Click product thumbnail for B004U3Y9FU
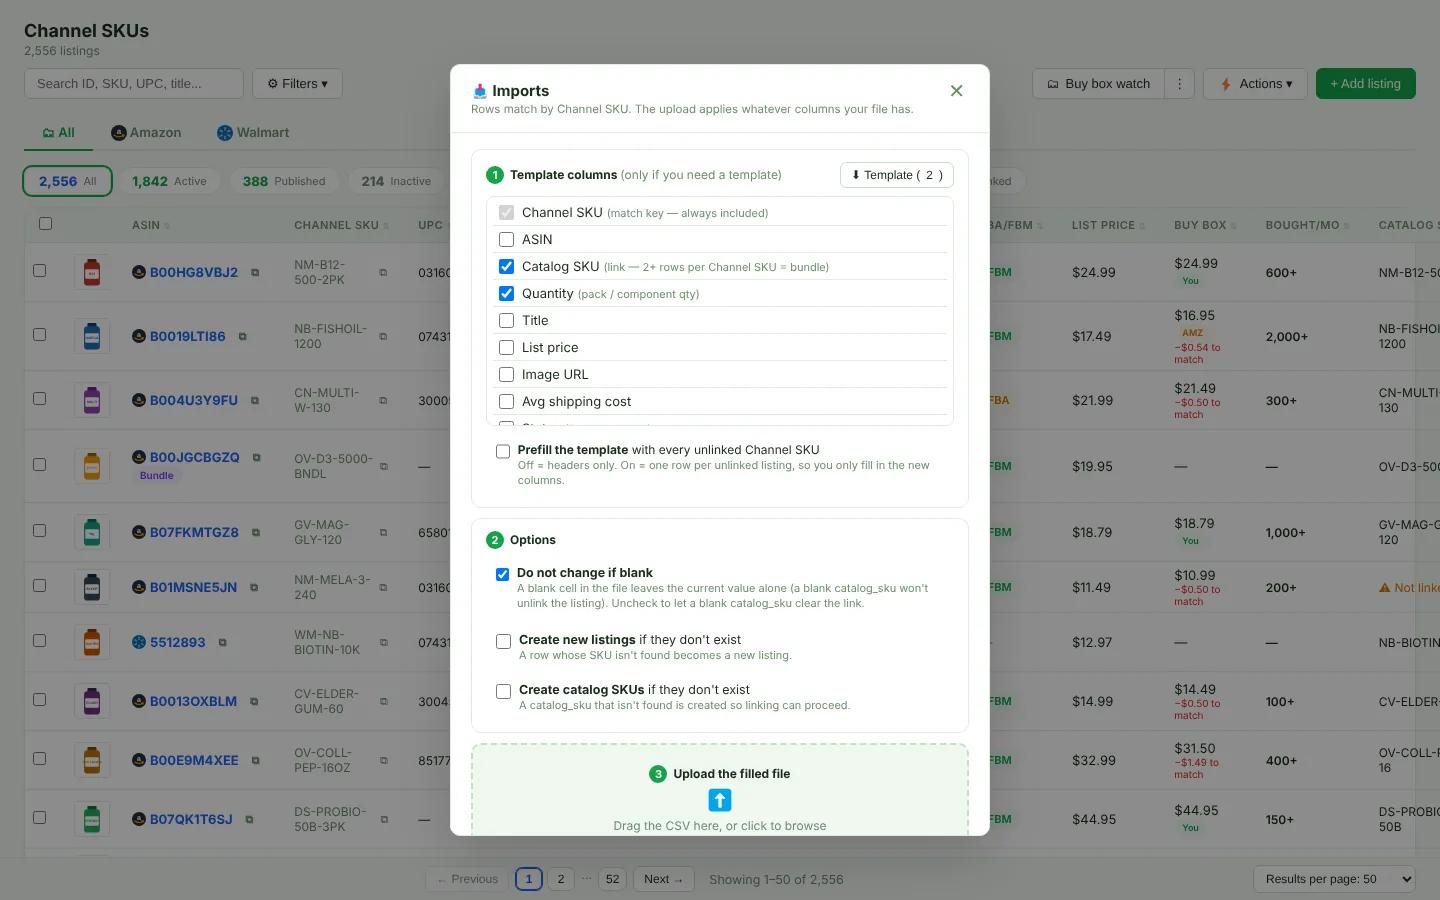Image resolution: width=1440 pixels, height=900 pixels. (92, 401)
